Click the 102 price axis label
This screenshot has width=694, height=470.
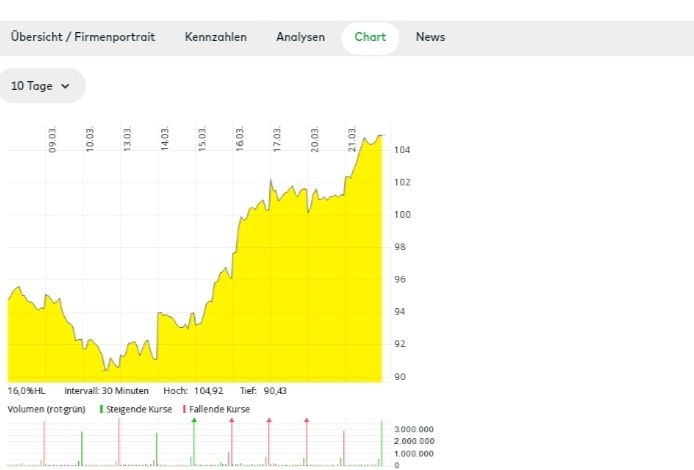click(402, 182)
